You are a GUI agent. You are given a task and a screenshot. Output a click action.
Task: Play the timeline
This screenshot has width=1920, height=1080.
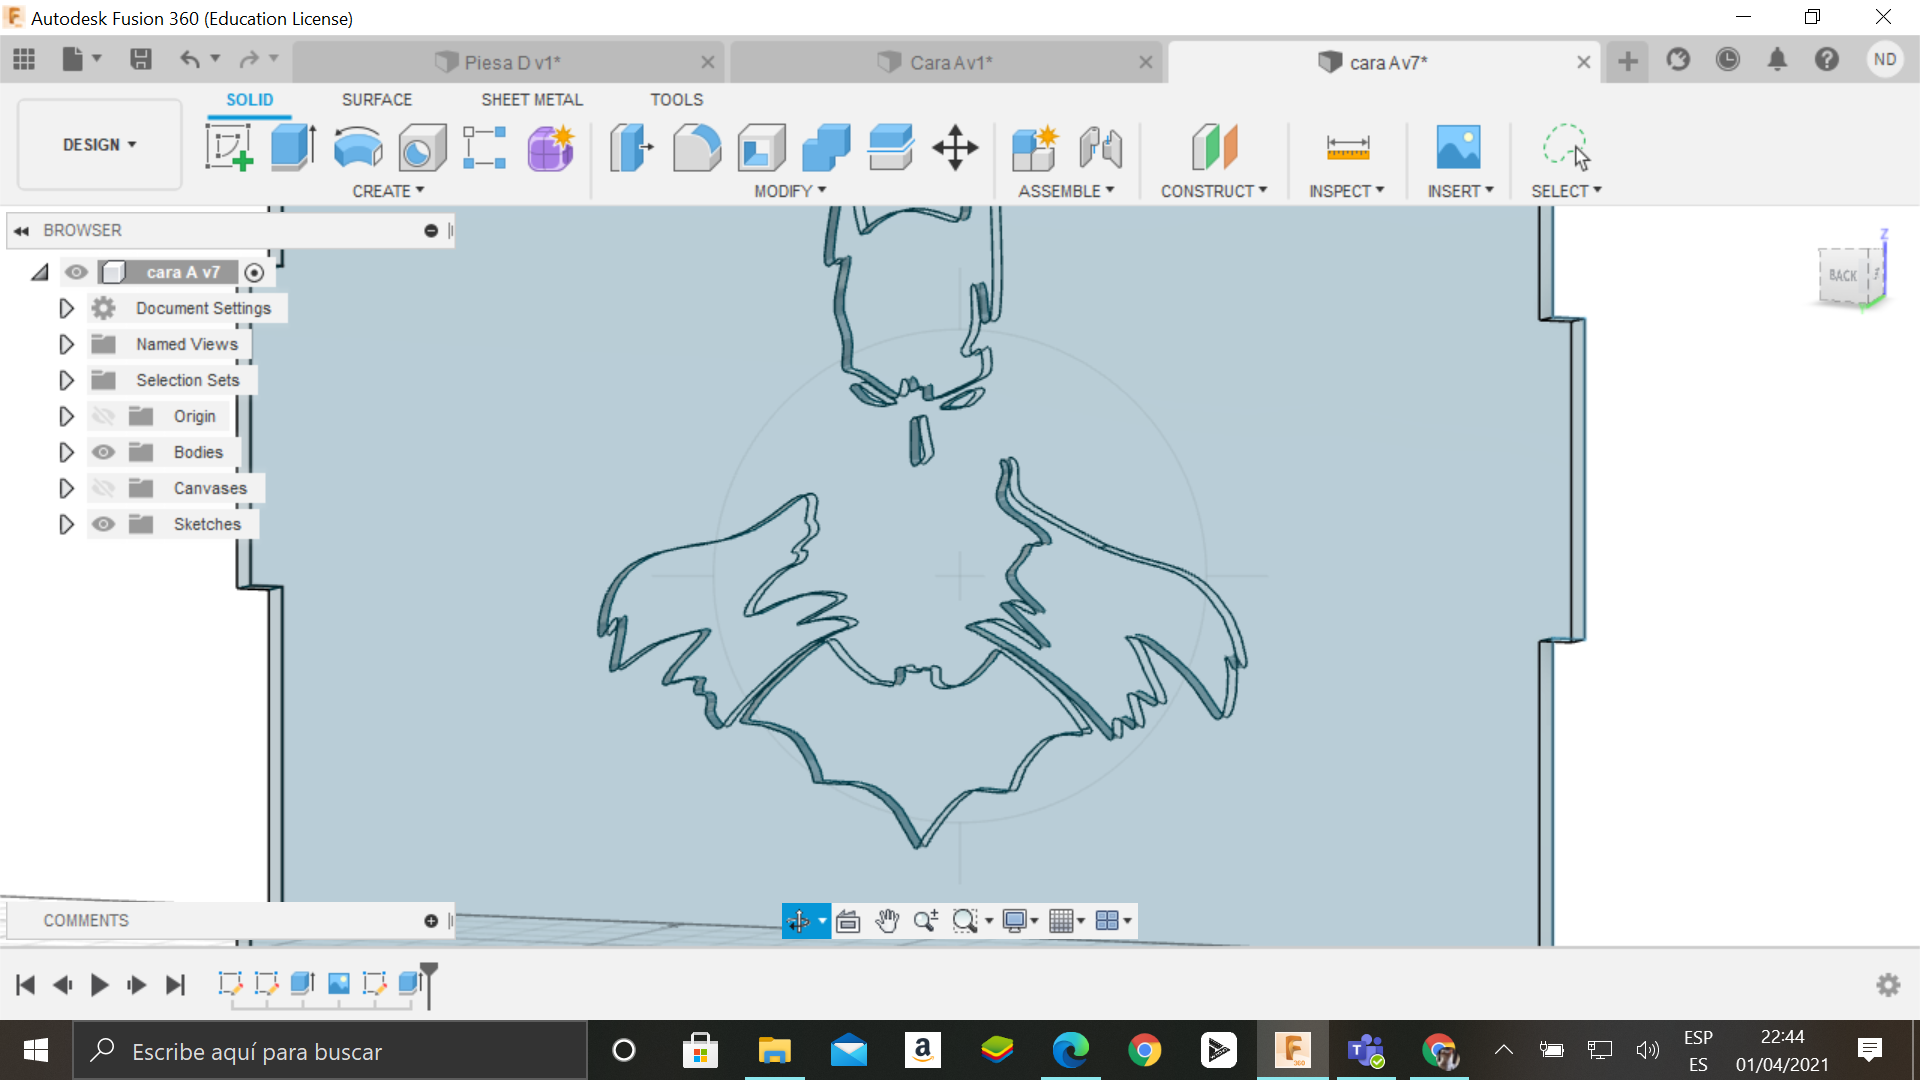(99, 985)
